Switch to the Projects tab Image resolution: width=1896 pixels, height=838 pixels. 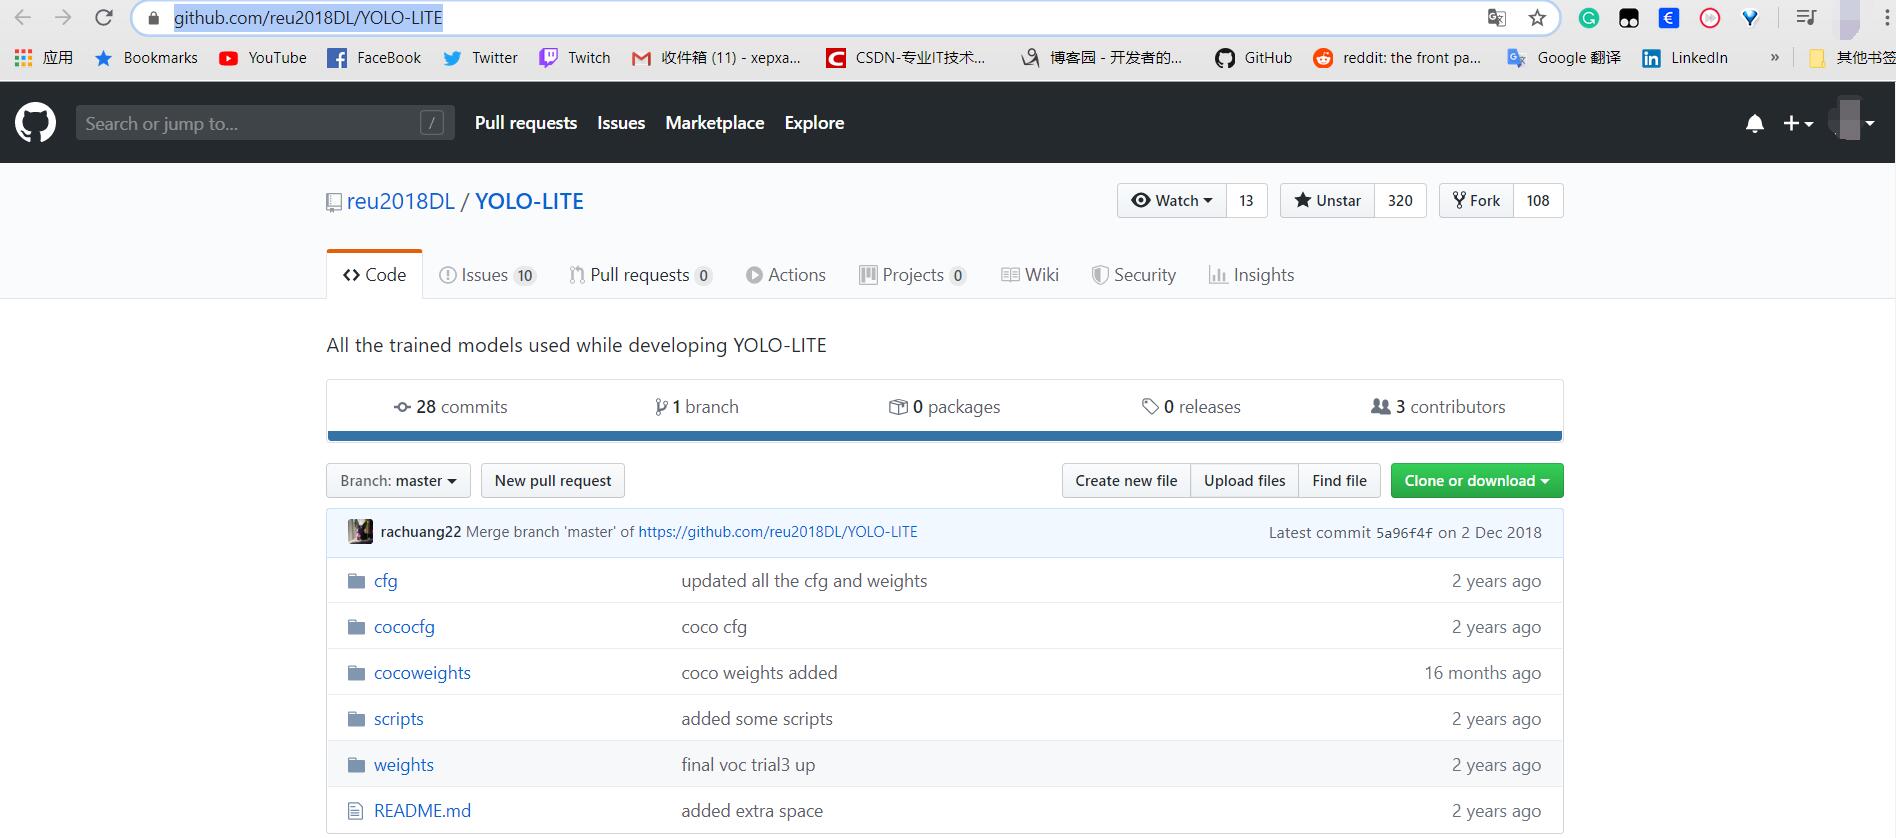point(913,275)
